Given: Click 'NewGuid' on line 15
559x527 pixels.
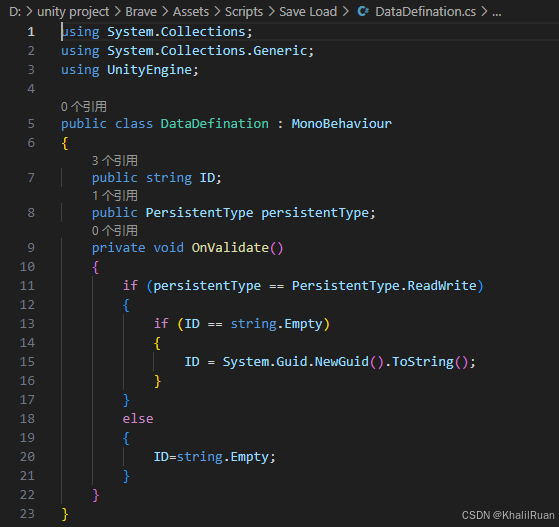Looking at the screenshot, I should (342, 362).
